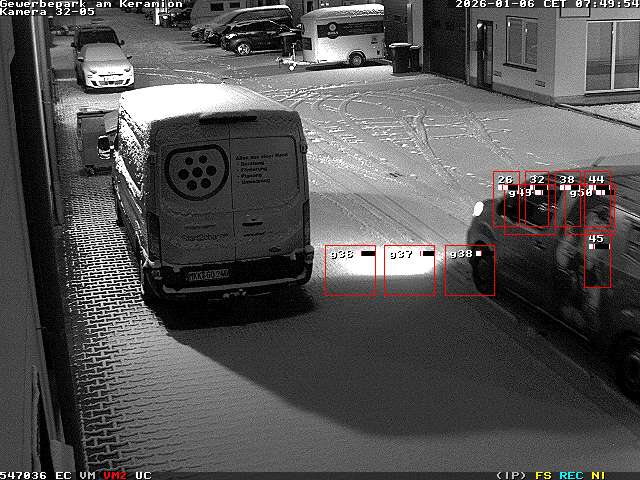
Task: Select the g37 detection zone box
Action: [x=409, y=270]
